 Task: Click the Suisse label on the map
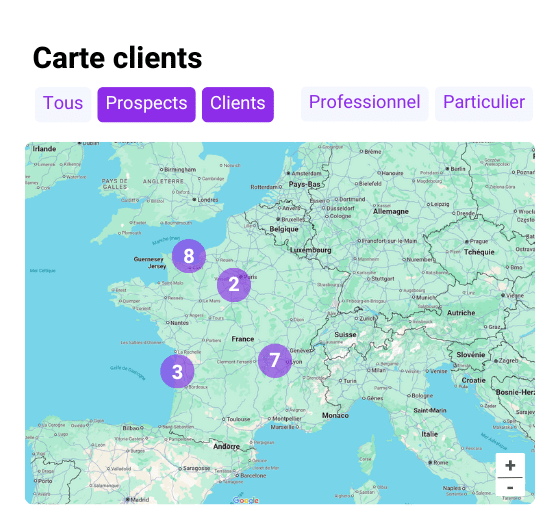345,335
